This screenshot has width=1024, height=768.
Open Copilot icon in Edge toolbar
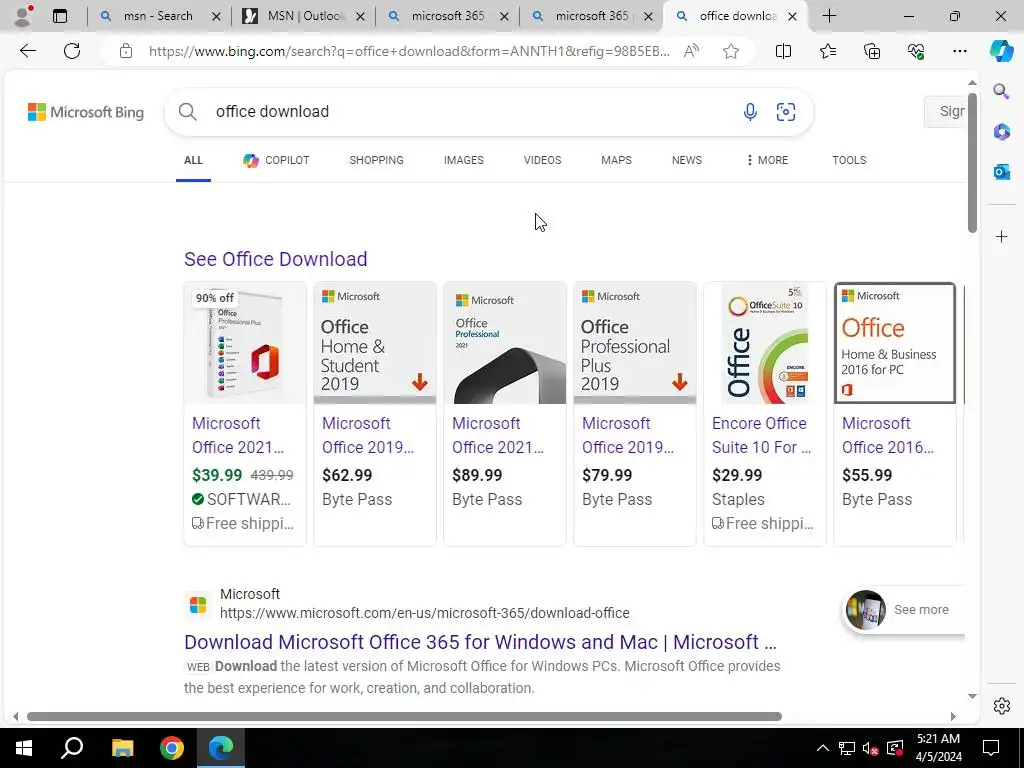tap(1001, 51)
